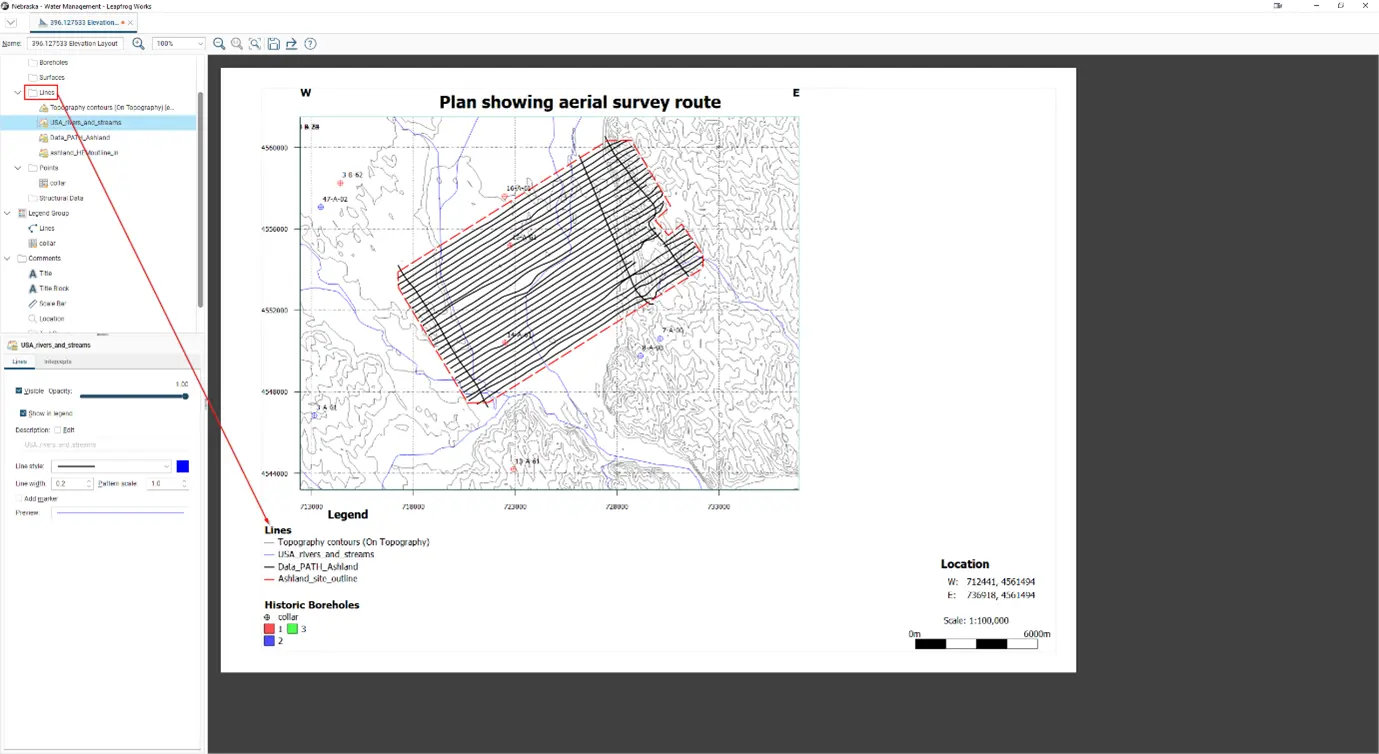Image resolution: width=1379 pixels, height=754 pixels.
Task: Click the red swatch labelled 1 in legend
Action: pos(269,629)
